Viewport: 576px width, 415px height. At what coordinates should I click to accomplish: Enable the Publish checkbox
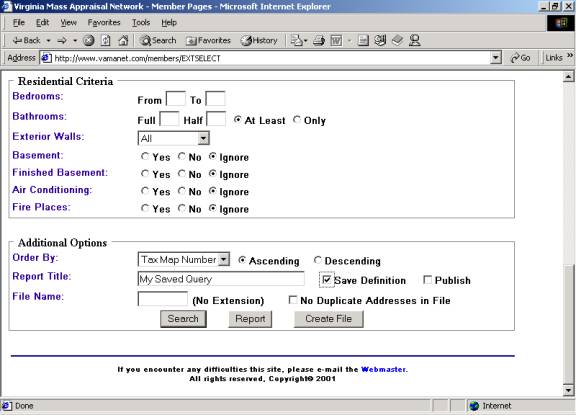(x=427, y=280)
